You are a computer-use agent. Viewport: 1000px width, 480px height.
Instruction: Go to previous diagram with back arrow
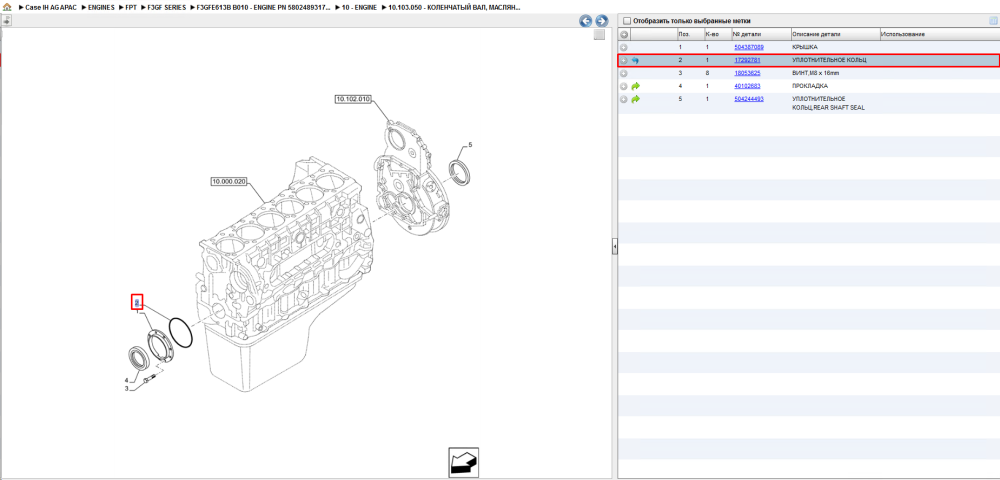point(585,21)
